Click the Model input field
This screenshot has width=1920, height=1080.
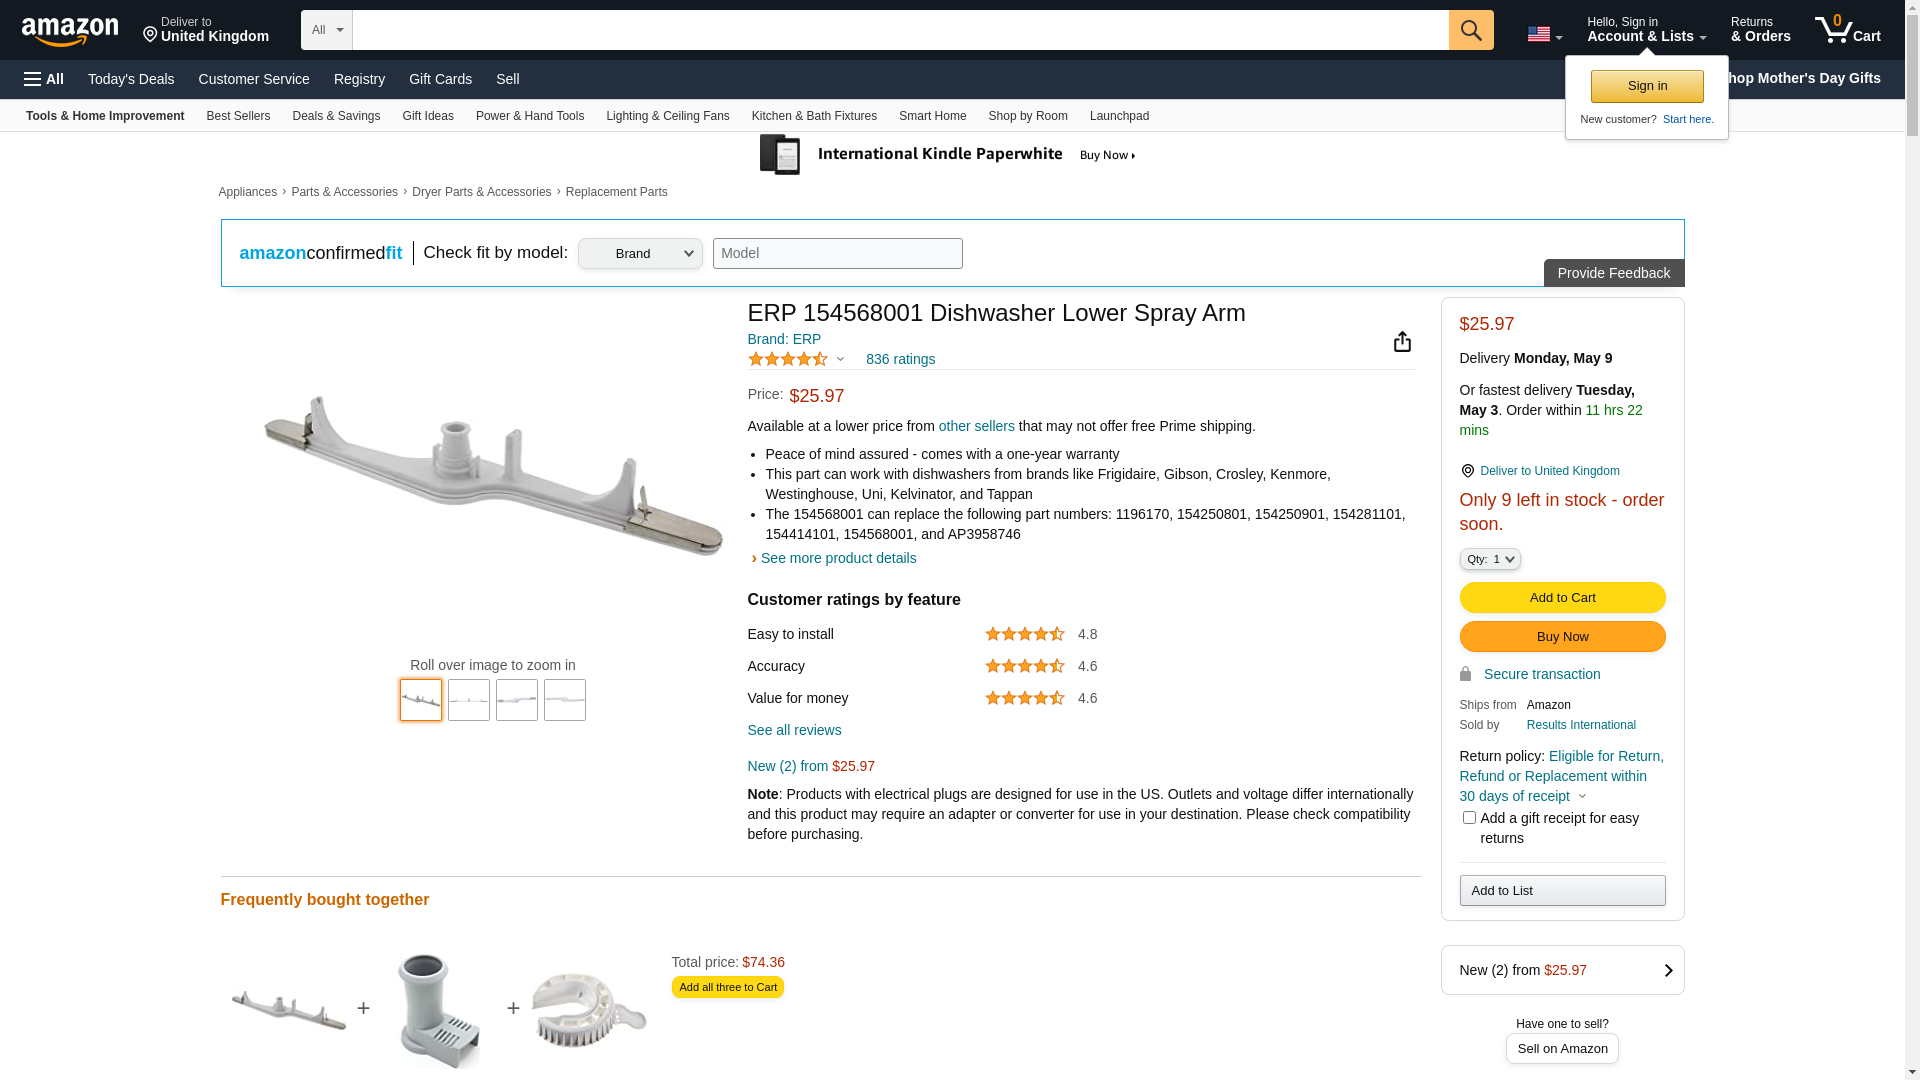(x=838, y=254)
